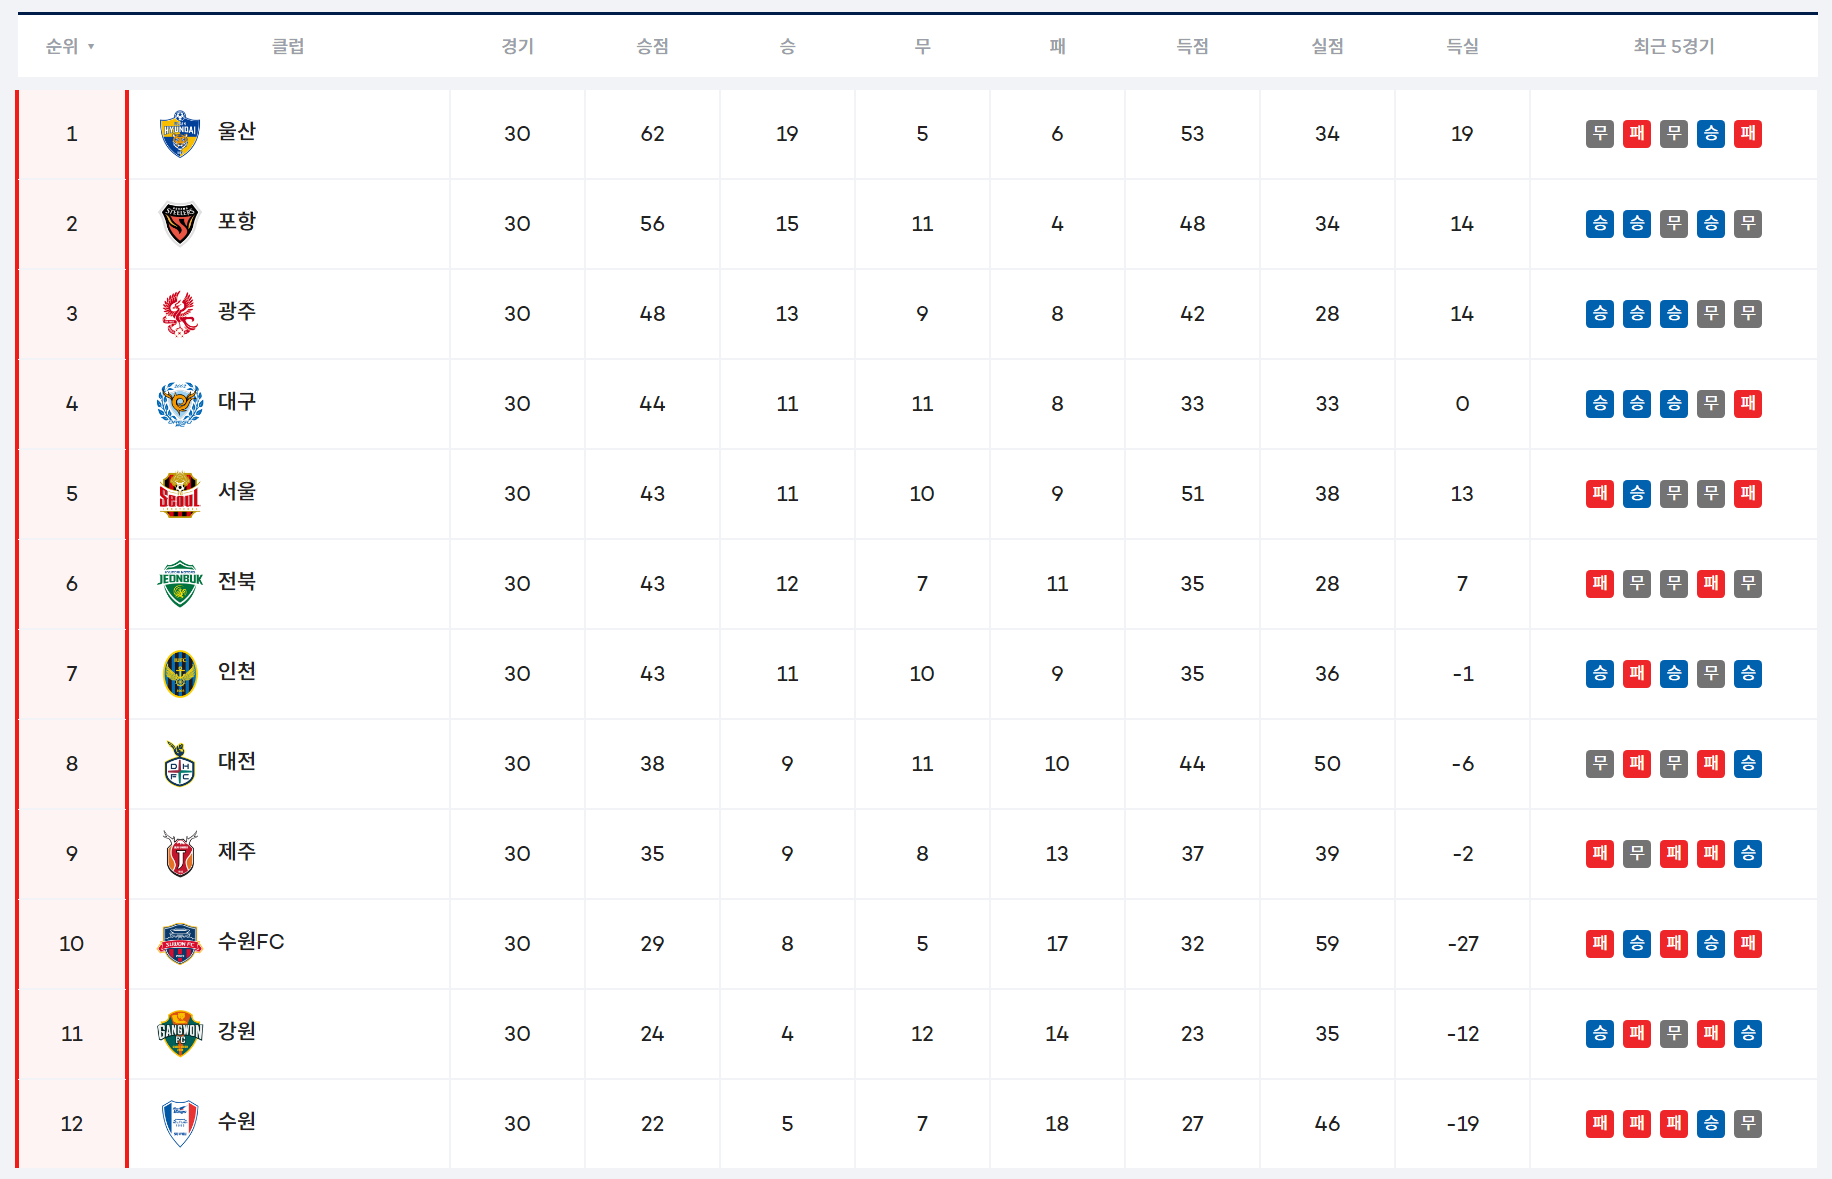Click 인천's red 패 badge
Viewport: 1832px width, 1179px height.
click(x=1637, y=674)
